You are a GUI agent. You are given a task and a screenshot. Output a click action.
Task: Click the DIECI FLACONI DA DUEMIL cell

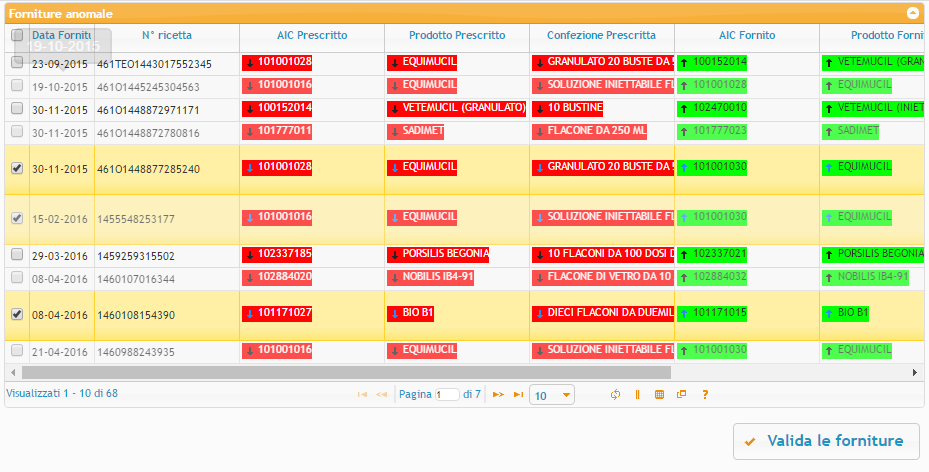pos(603,313)
